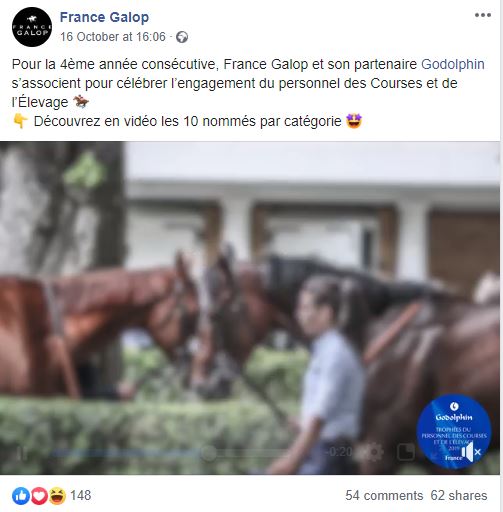Click the -0:20 remaining time label
Screen dimensions: 503x512
tap(339, 452)
